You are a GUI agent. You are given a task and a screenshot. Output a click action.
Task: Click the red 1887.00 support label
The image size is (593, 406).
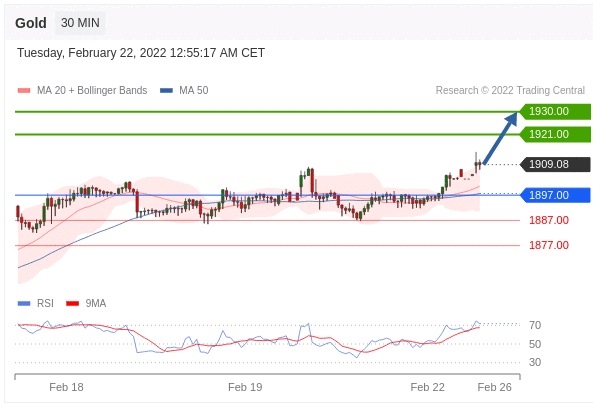pyautogui.click(x=549, y=220)
